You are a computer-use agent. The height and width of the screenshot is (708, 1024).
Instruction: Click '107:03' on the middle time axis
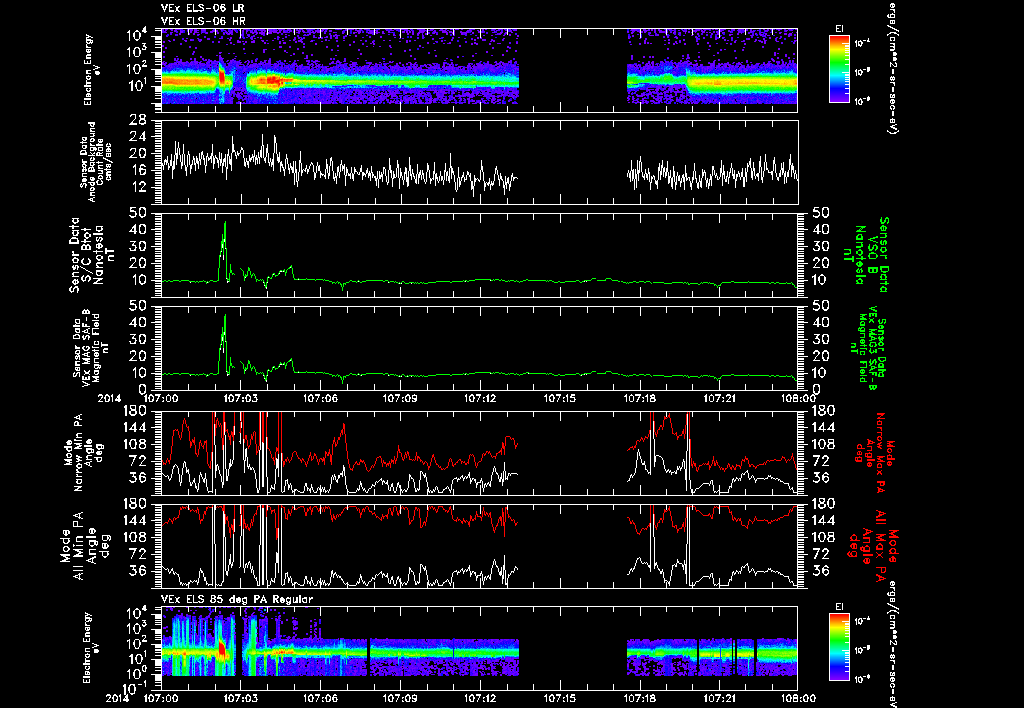[x=241, y=398]
